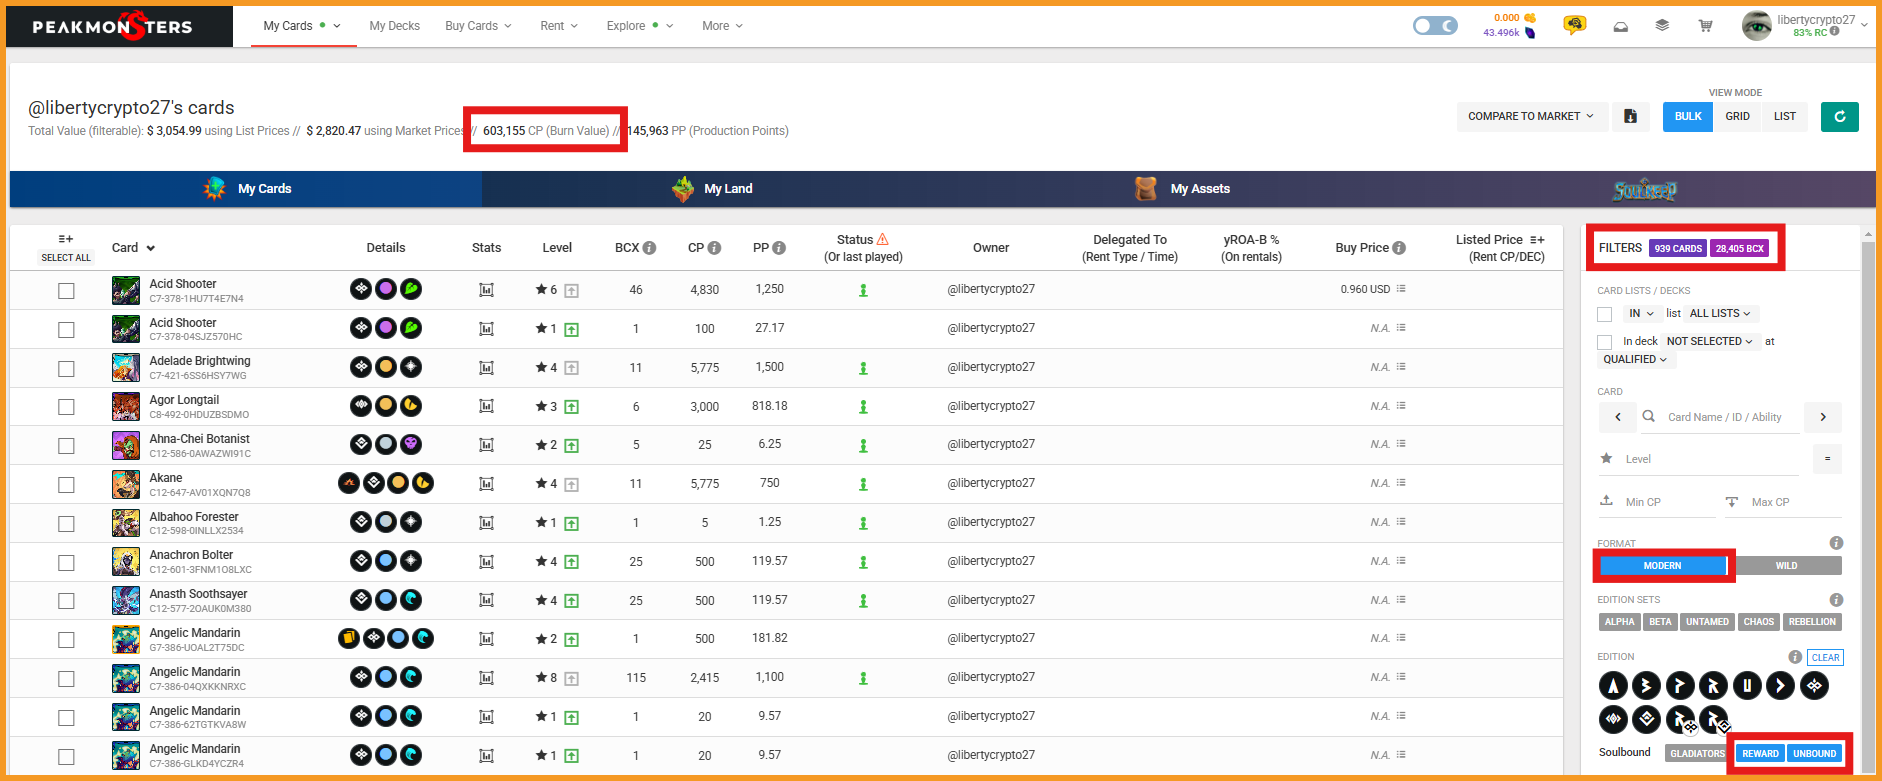
Task: Open the stats chart icon for Akane
Action: pyautogui.click(x=487, y=484)
